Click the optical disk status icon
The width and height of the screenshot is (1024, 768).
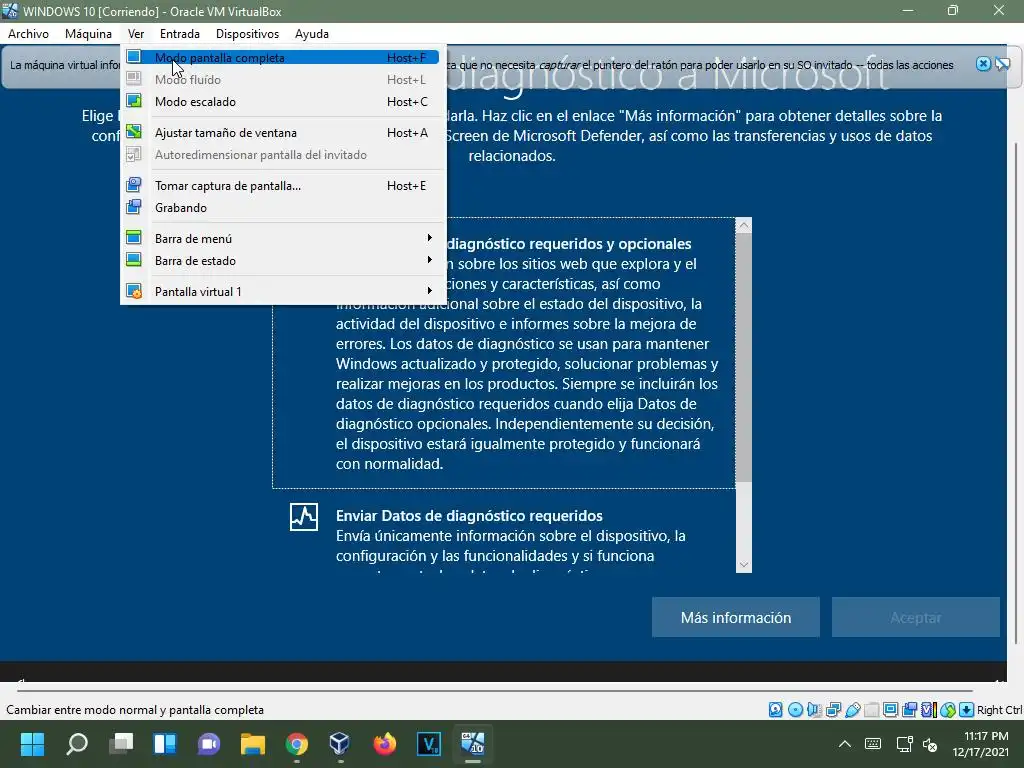(x=795, y=710)
